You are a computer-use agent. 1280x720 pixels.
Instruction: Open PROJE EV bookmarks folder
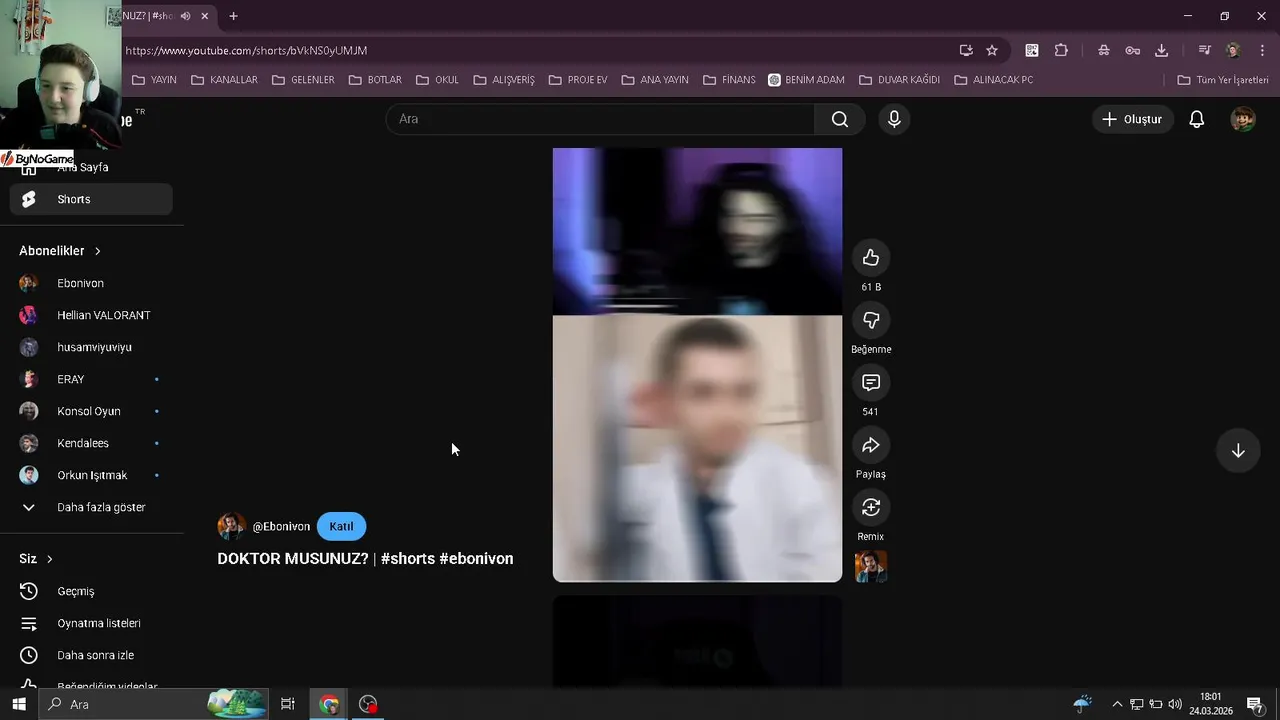coord(577,80)
